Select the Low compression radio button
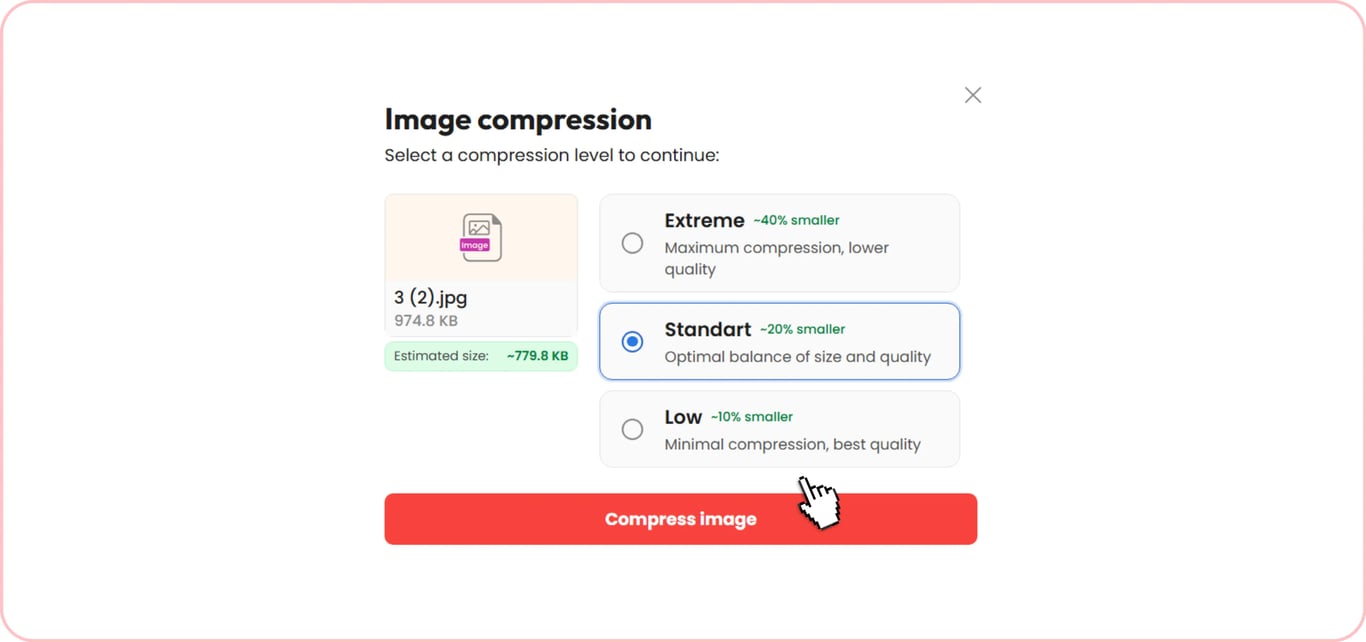This screenshot has width=1366, height=642. click(x=632, y=429)
